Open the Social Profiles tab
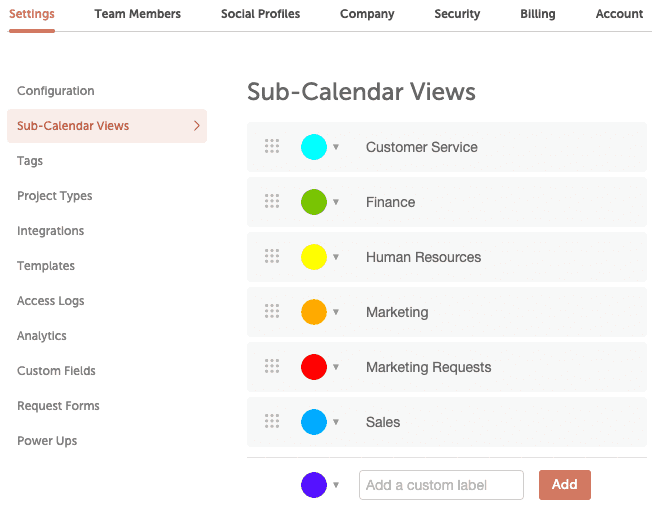Screen dimensions: 652x515 pos(260,14)
